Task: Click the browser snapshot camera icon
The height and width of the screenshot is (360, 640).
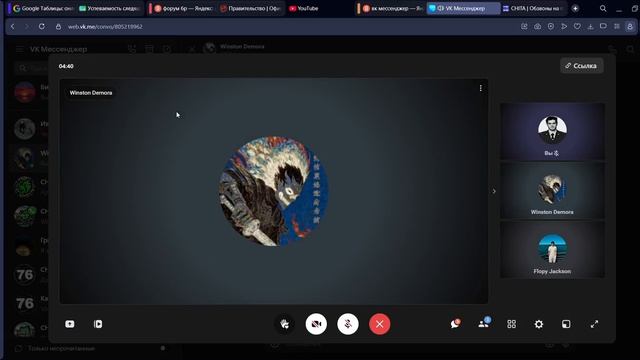Action: coord(538,27)
